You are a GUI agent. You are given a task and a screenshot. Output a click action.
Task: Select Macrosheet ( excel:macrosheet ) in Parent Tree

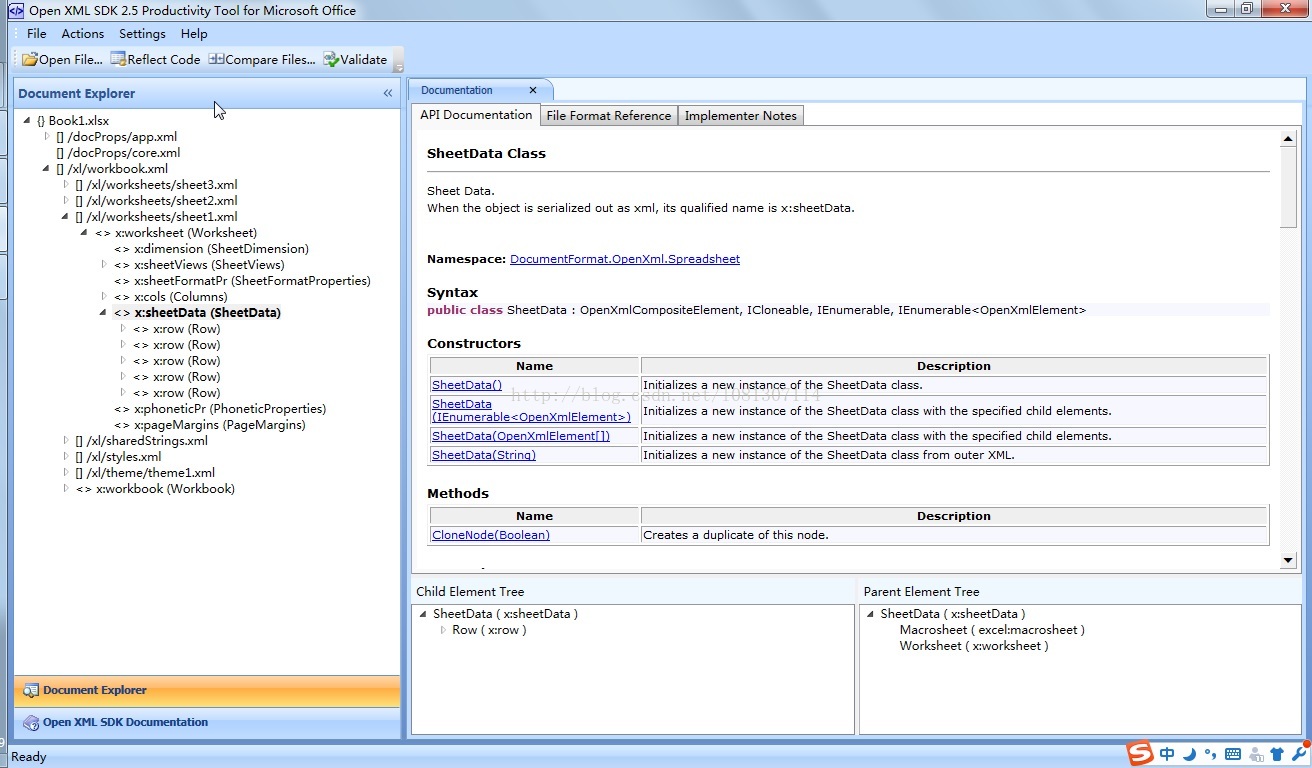tap(992, 630)
